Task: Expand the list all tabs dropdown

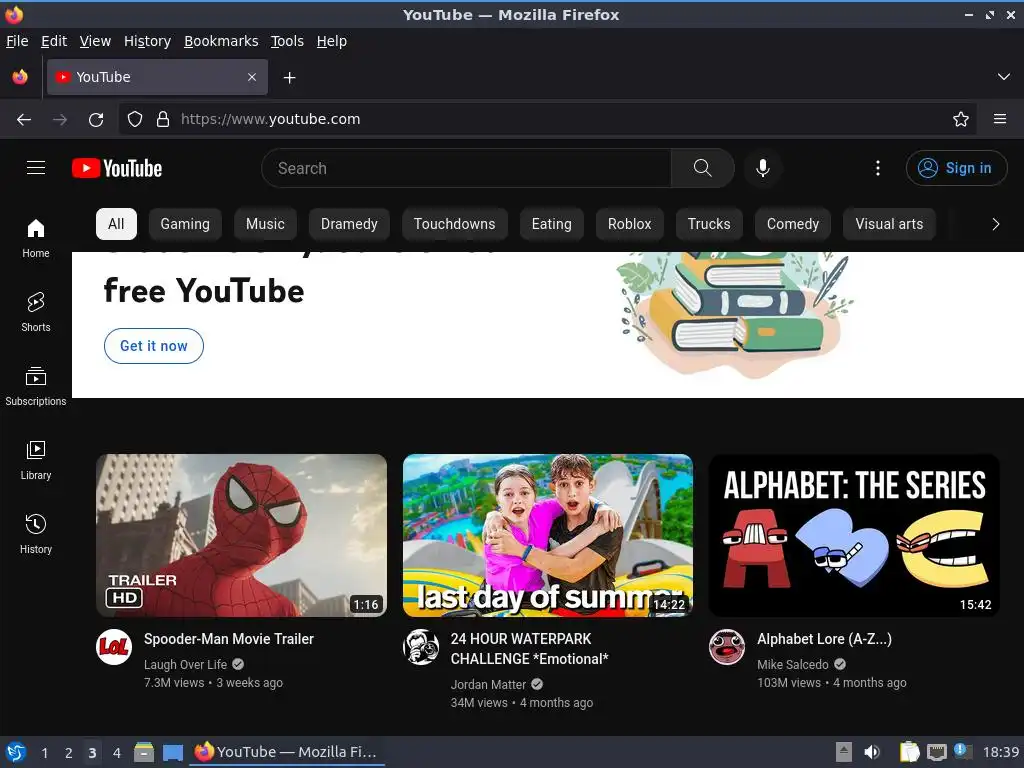Action: pos(1004,77)
